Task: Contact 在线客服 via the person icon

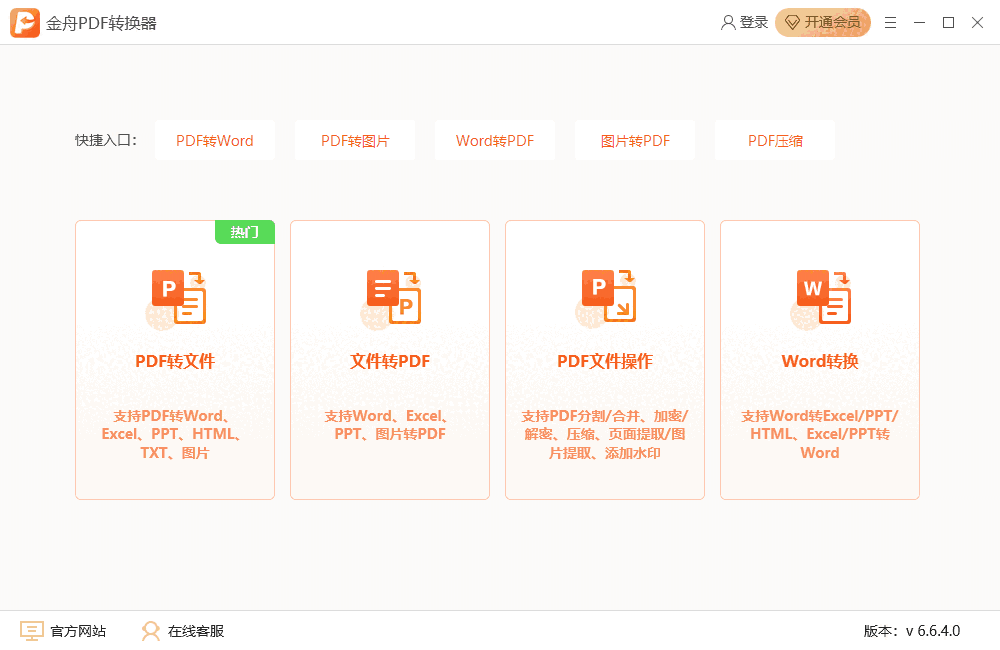Action: tap(150, 631)
